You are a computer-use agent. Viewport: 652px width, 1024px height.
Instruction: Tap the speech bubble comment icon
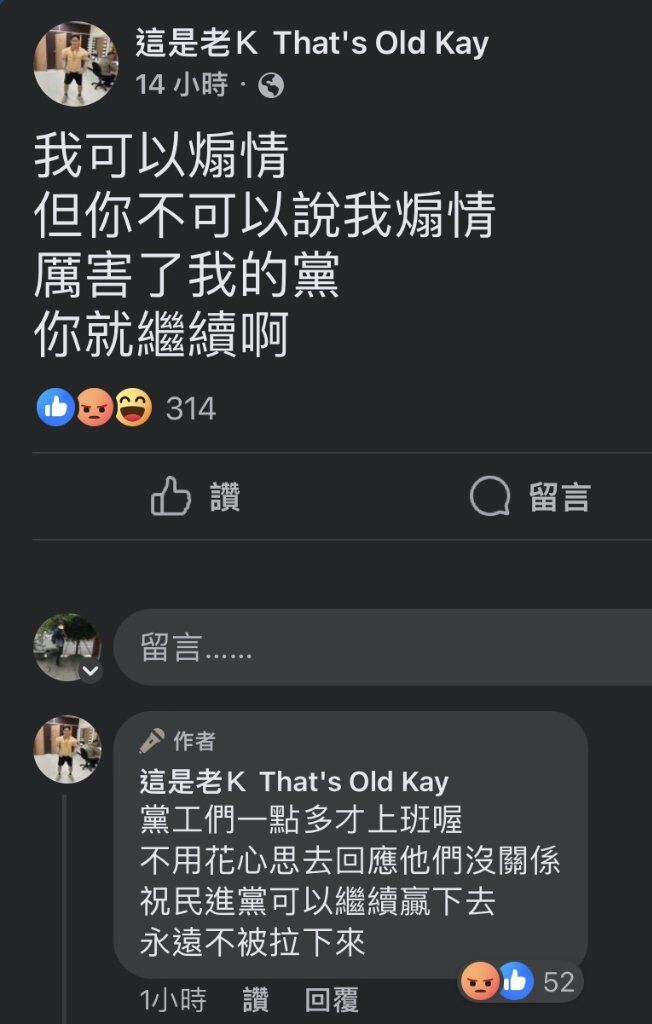click(x=490, y=496)
